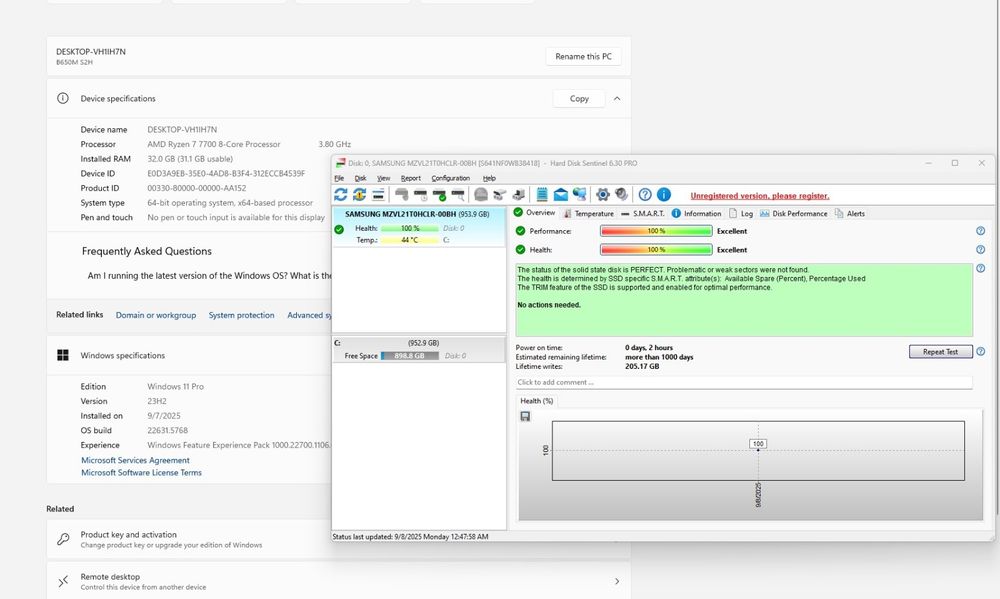The width and height of the screenshot is (1000, 599).
Task: Click the question mark help toolbar icon
Action: [645, 195]
